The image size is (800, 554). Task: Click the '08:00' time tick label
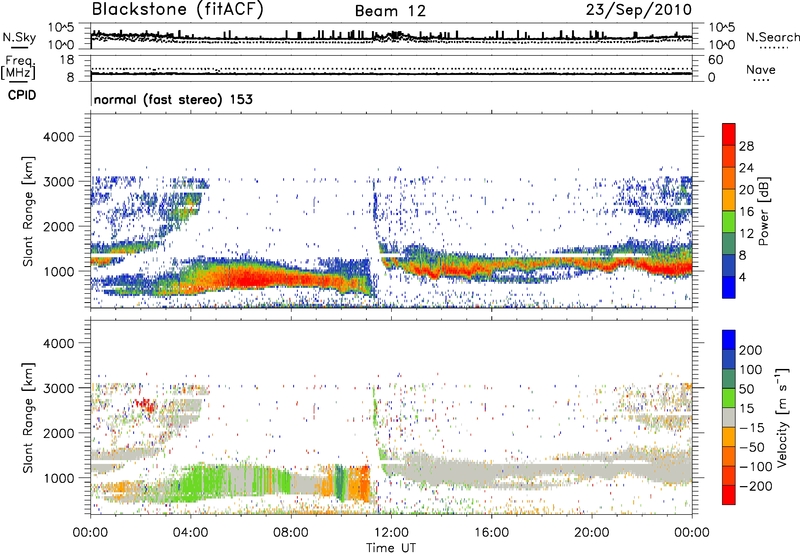pos(291,533)
